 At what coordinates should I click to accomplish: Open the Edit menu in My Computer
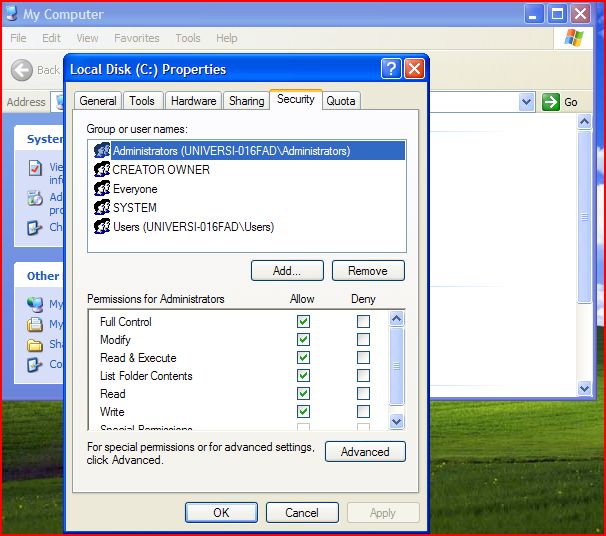[x=51, y=38]
